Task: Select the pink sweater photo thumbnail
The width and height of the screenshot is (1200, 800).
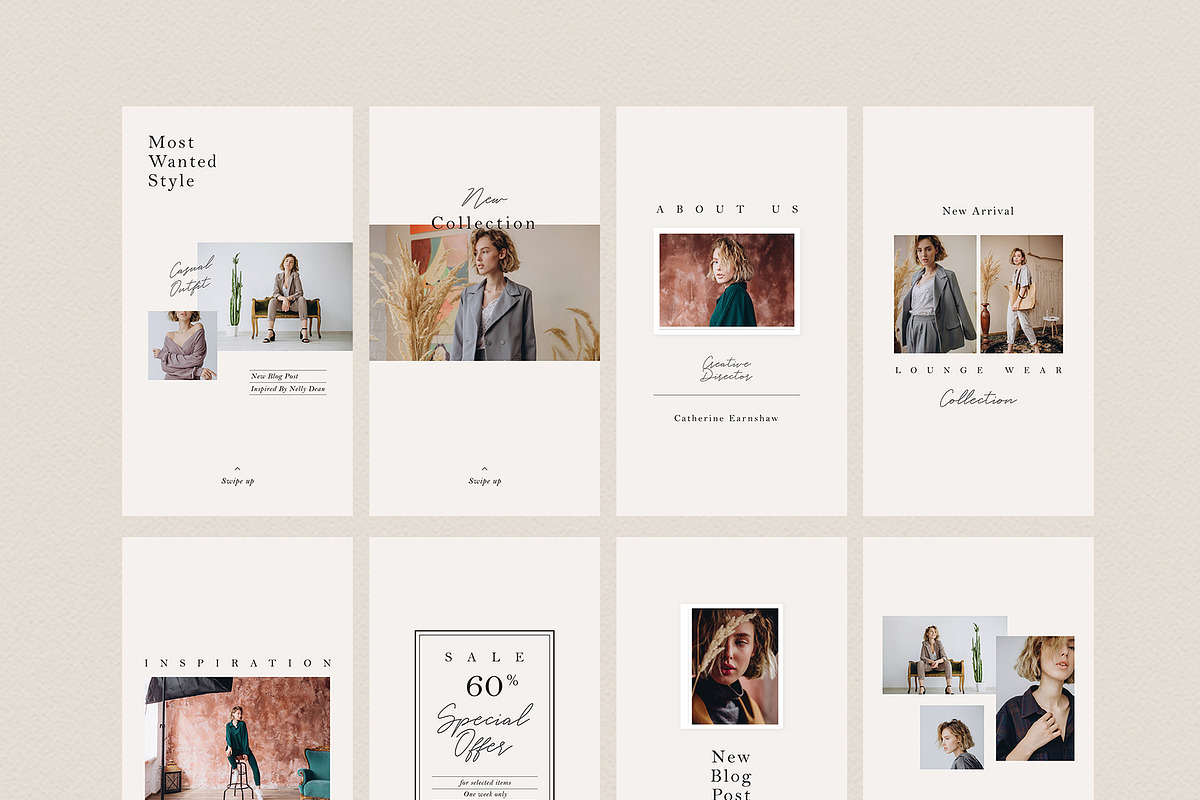Action: click(183, 345)
